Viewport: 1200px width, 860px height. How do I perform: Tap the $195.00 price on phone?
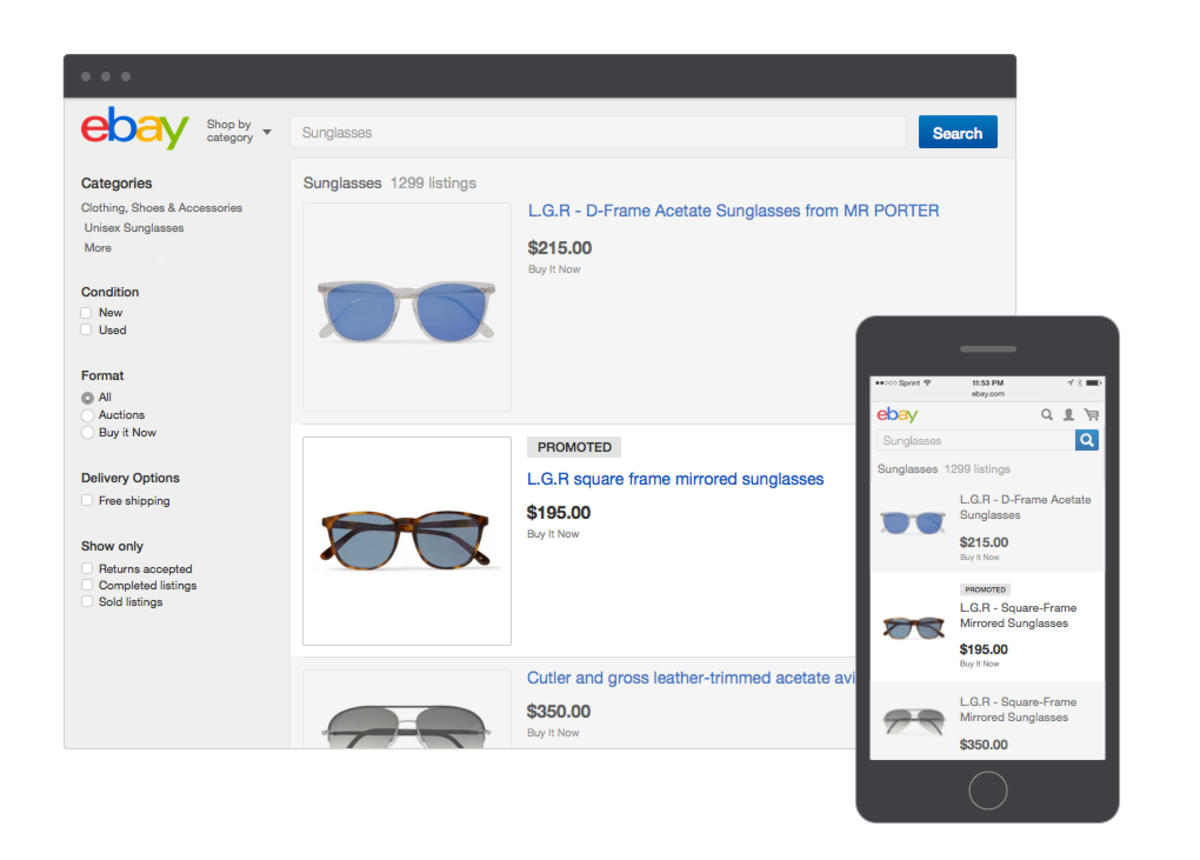(x=984, y=649)
